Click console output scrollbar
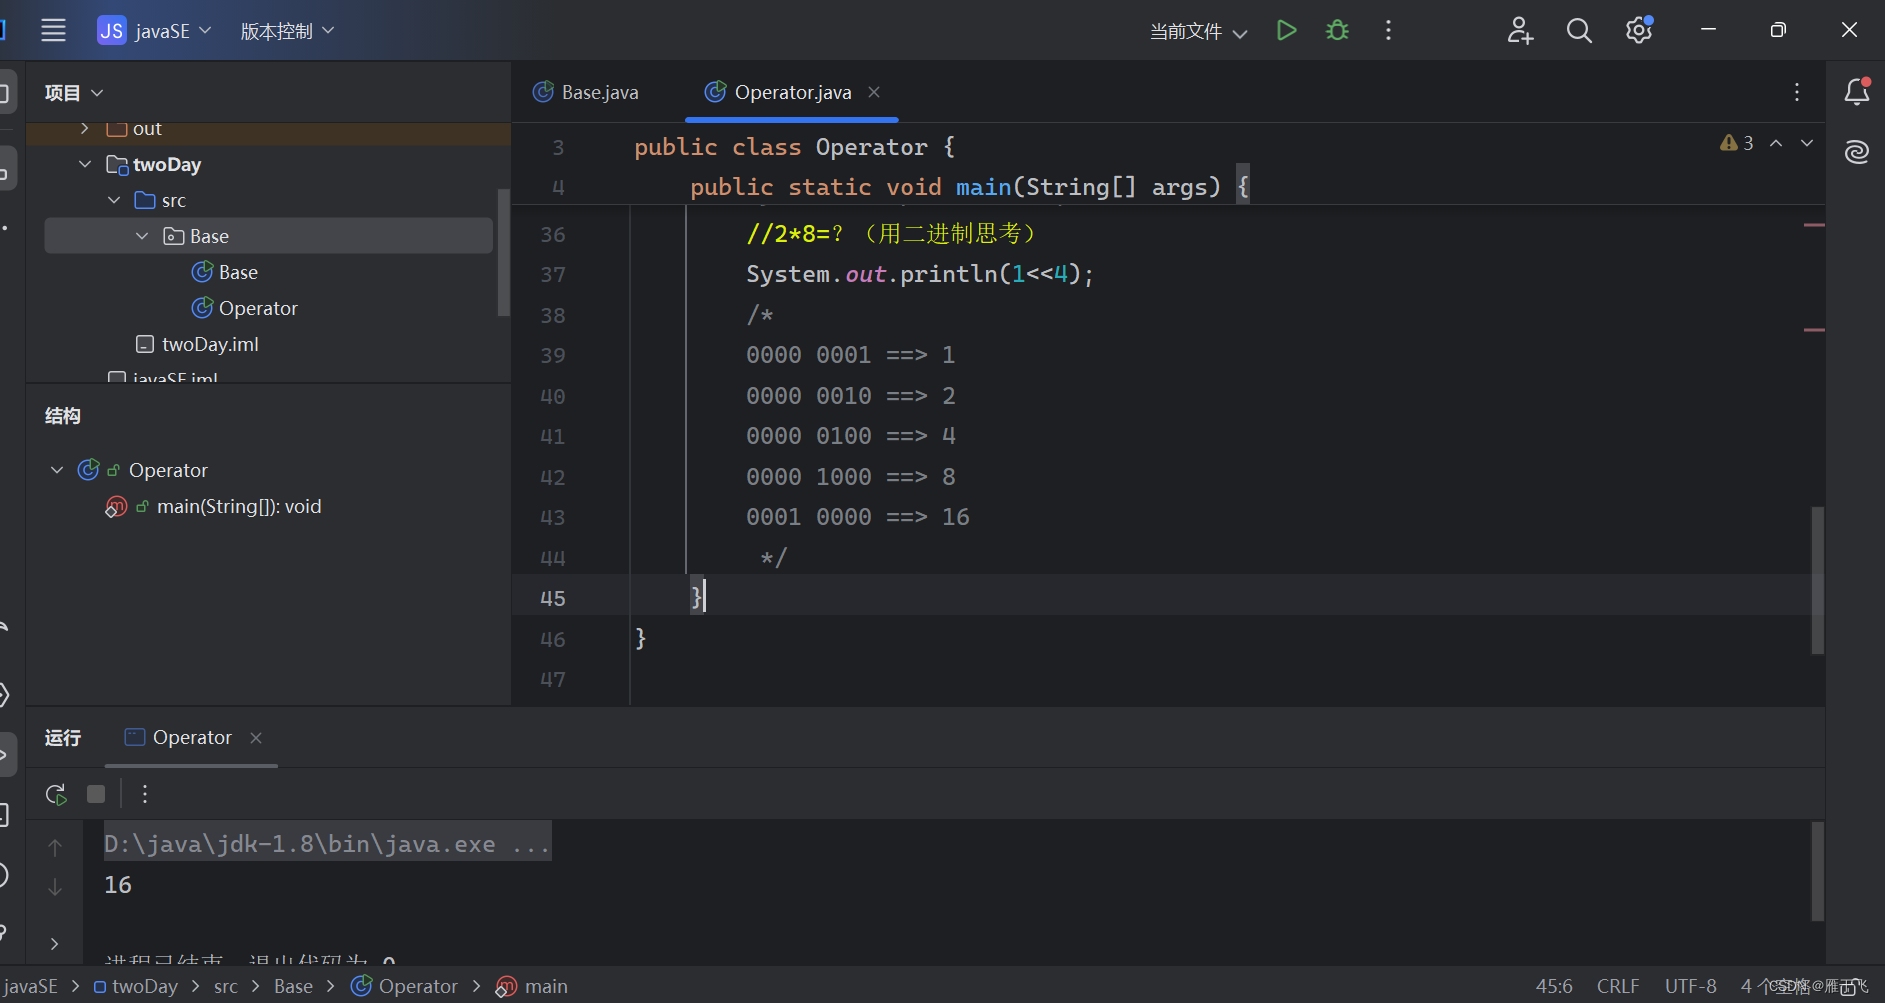The height and width of the screenshot is (1003, 1885). tap(1817, 871)
